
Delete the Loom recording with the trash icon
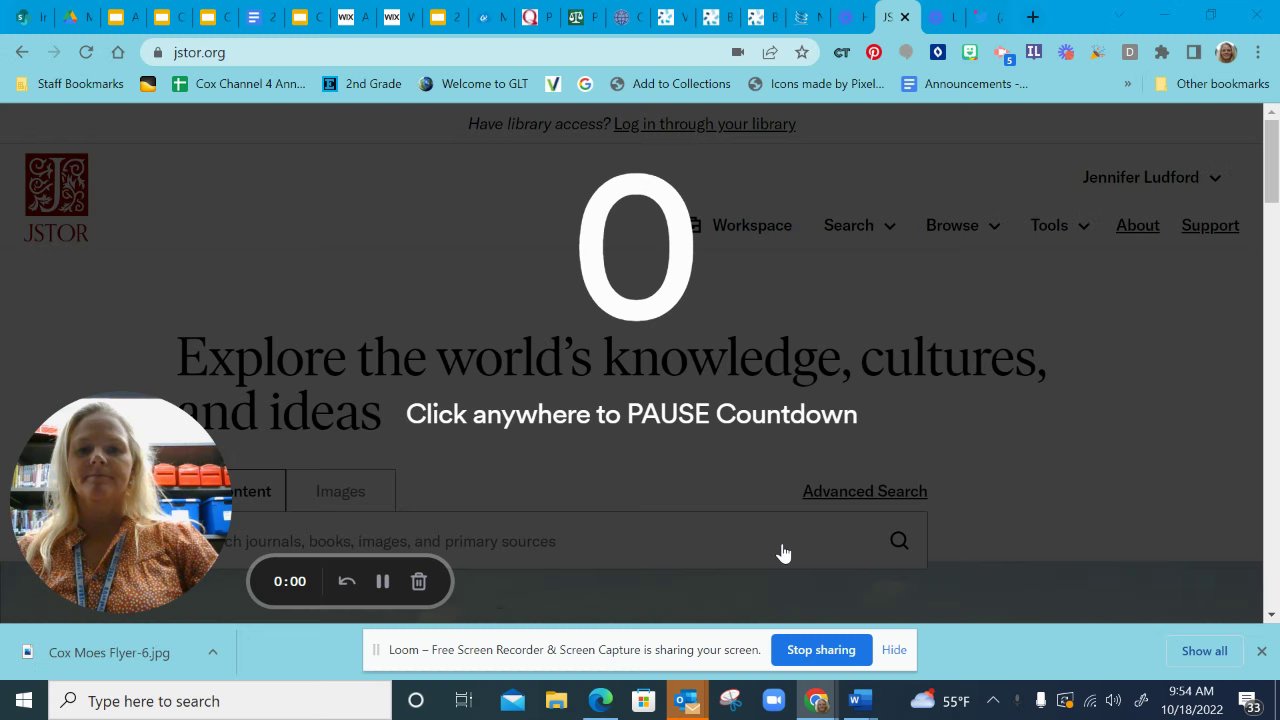point(419,581)
